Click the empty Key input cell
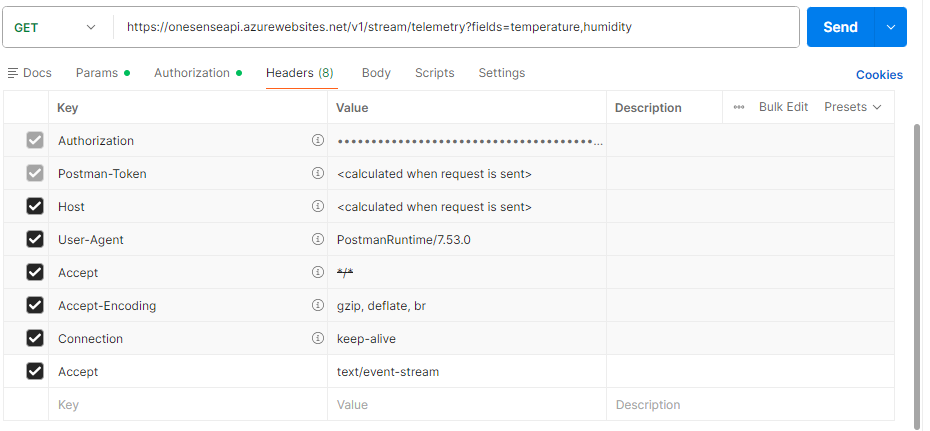Viewport: 930px width, 431px height. 188,405
